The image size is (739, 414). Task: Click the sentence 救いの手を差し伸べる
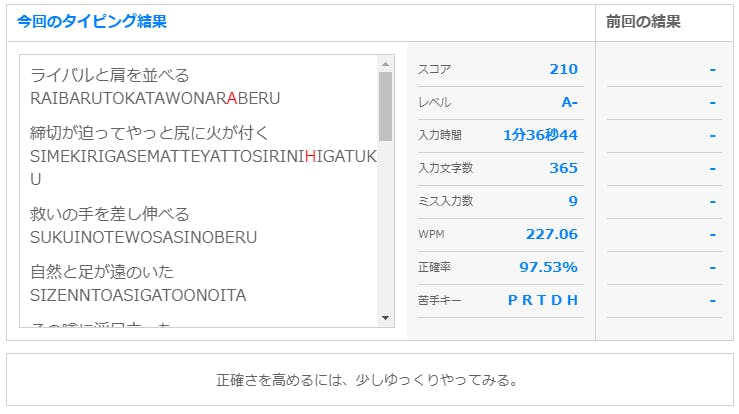tap(110, 214)
